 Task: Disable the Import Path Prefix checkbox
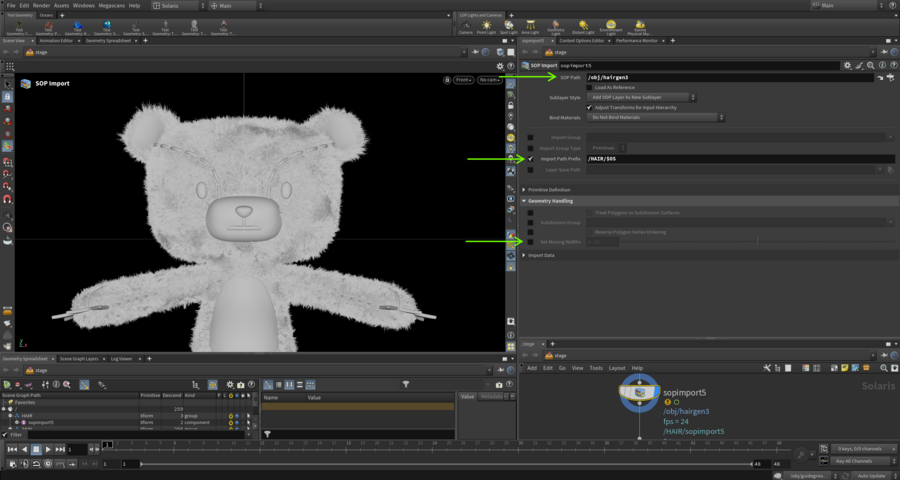pyautogui.click(x=530, y=158)
